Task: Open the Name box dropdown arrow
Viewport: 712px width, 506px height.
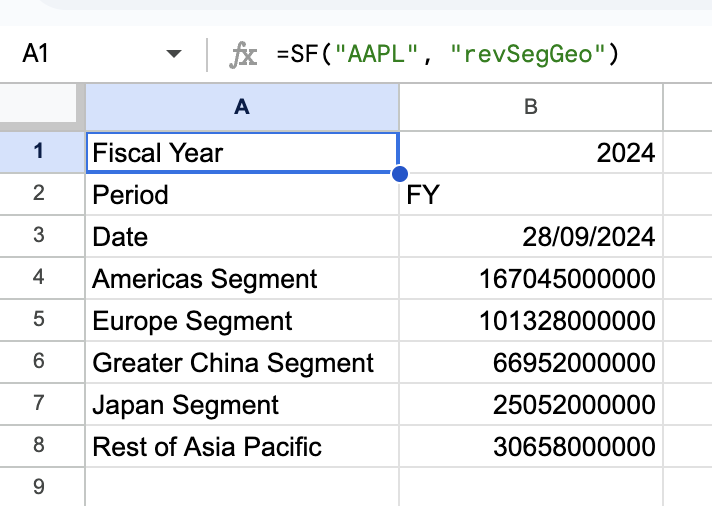Action: pyautogui.click(x=174, y=54)
